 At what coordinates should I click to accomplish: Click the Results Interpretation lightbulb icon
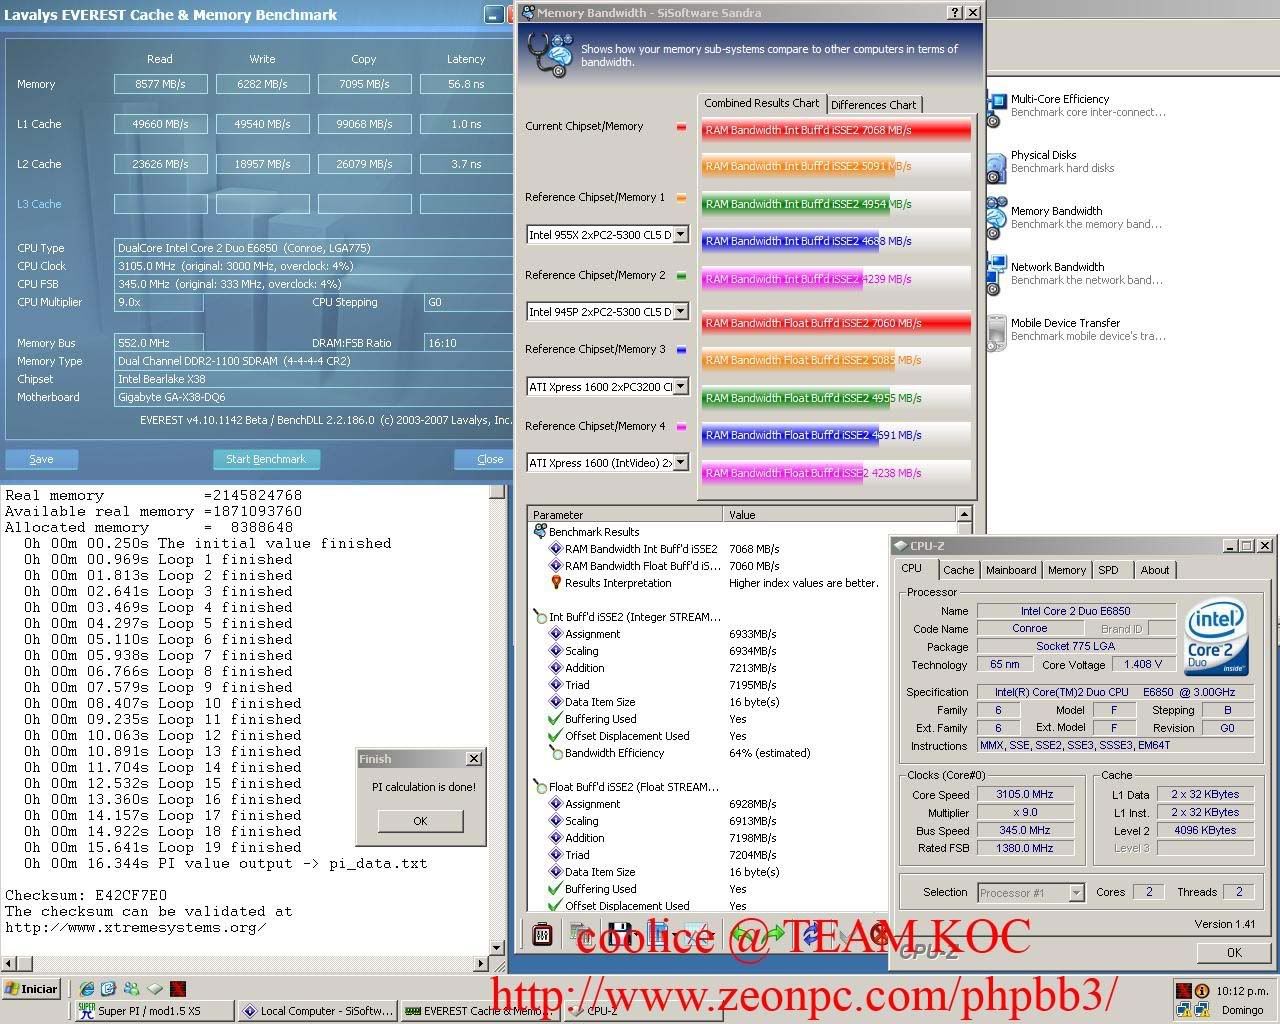(556, 582)
